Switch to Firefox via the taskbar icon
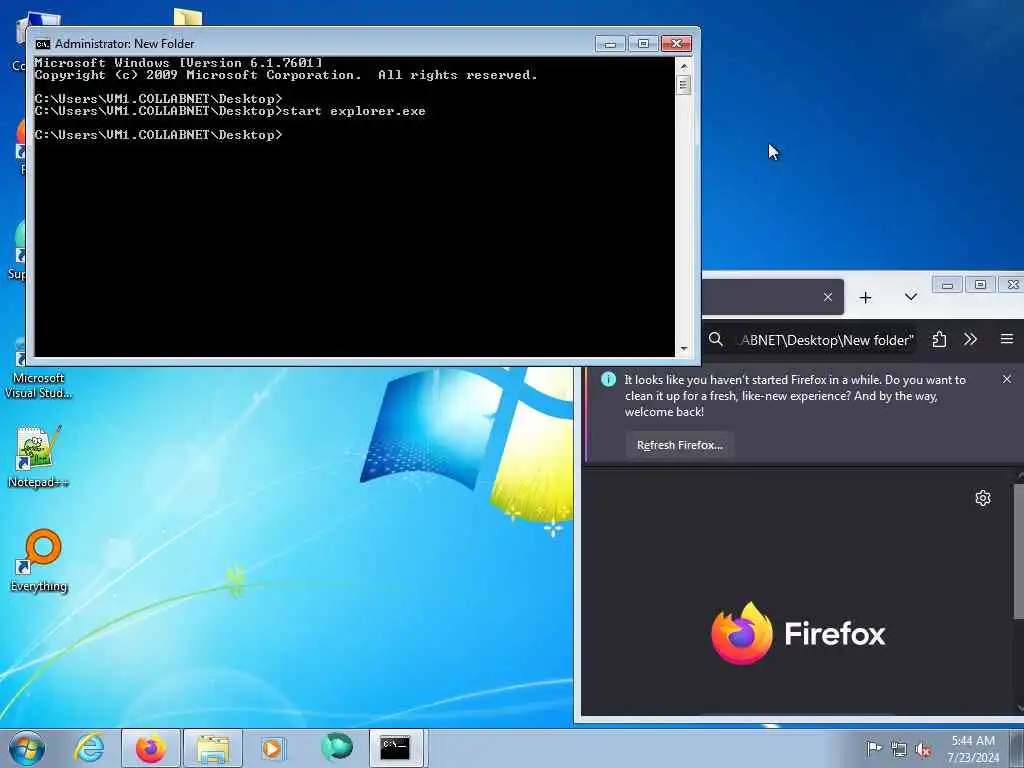 pos(151,748)
